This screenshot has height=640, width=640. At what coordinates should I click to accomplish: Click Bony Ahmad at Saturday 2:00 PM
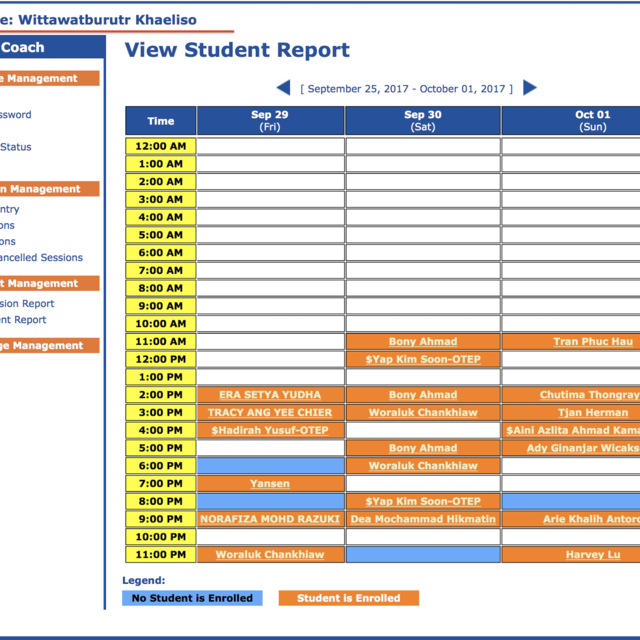[x=423, y=395]
